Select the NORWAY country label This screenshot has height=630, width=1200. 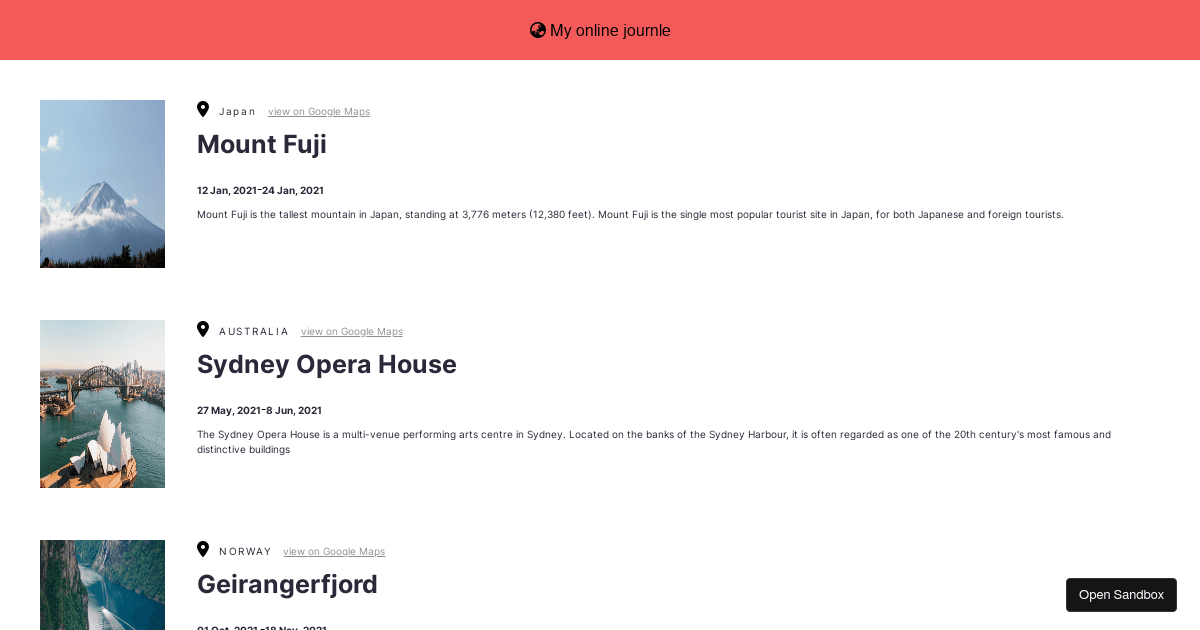click(245, 551)
